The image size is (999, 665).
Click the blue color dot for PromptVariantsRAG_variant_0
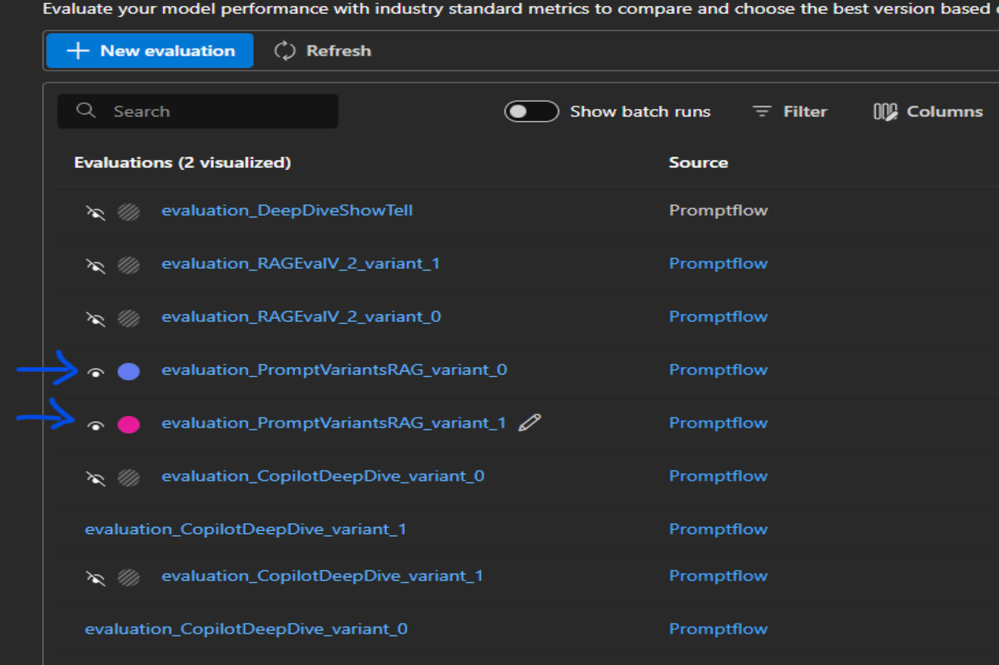pos(128,372)
